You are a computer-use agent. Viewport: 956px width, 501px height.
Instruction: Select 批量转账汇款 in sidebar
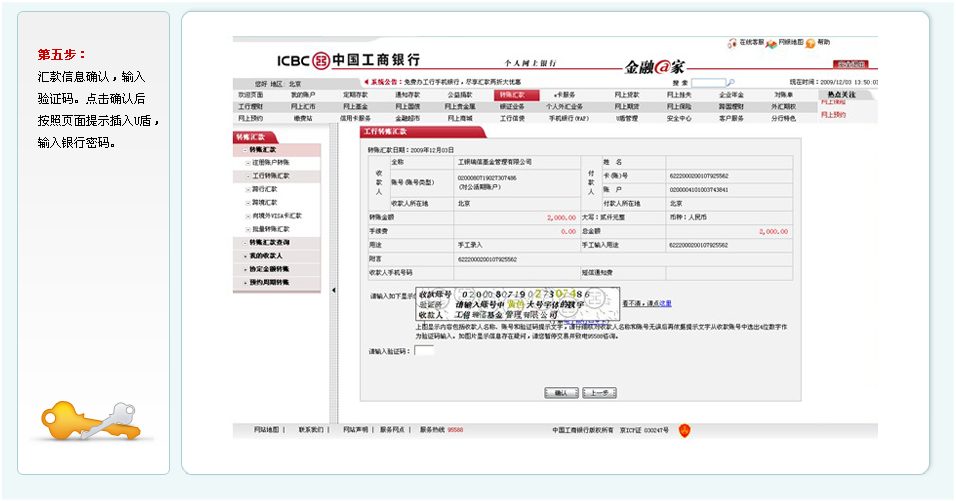[x=271, y=230]
